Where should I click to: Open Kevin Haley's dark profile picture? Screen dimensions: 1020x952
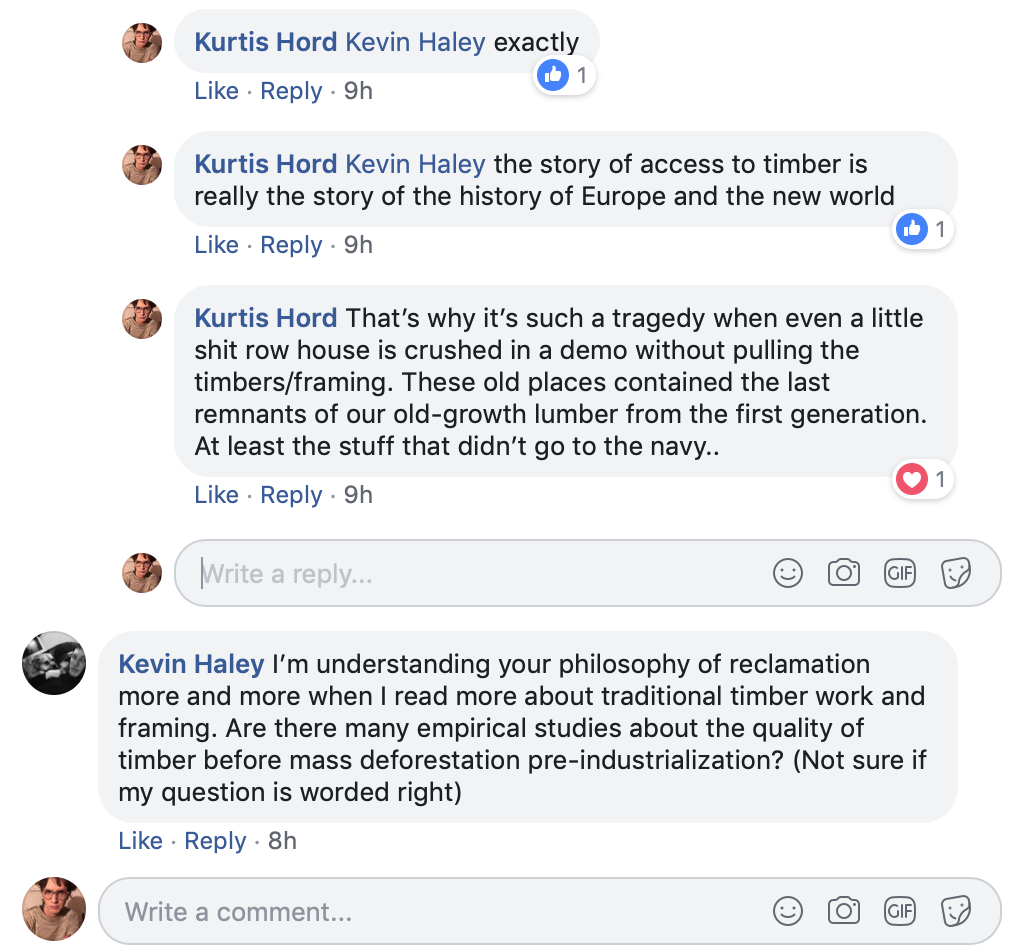54,662
